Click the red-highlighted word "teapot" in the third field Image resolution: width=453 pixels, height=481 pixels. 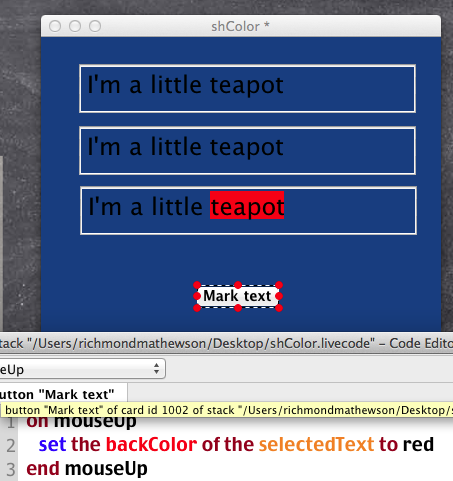pyautogui.click(x=247, y=206)
